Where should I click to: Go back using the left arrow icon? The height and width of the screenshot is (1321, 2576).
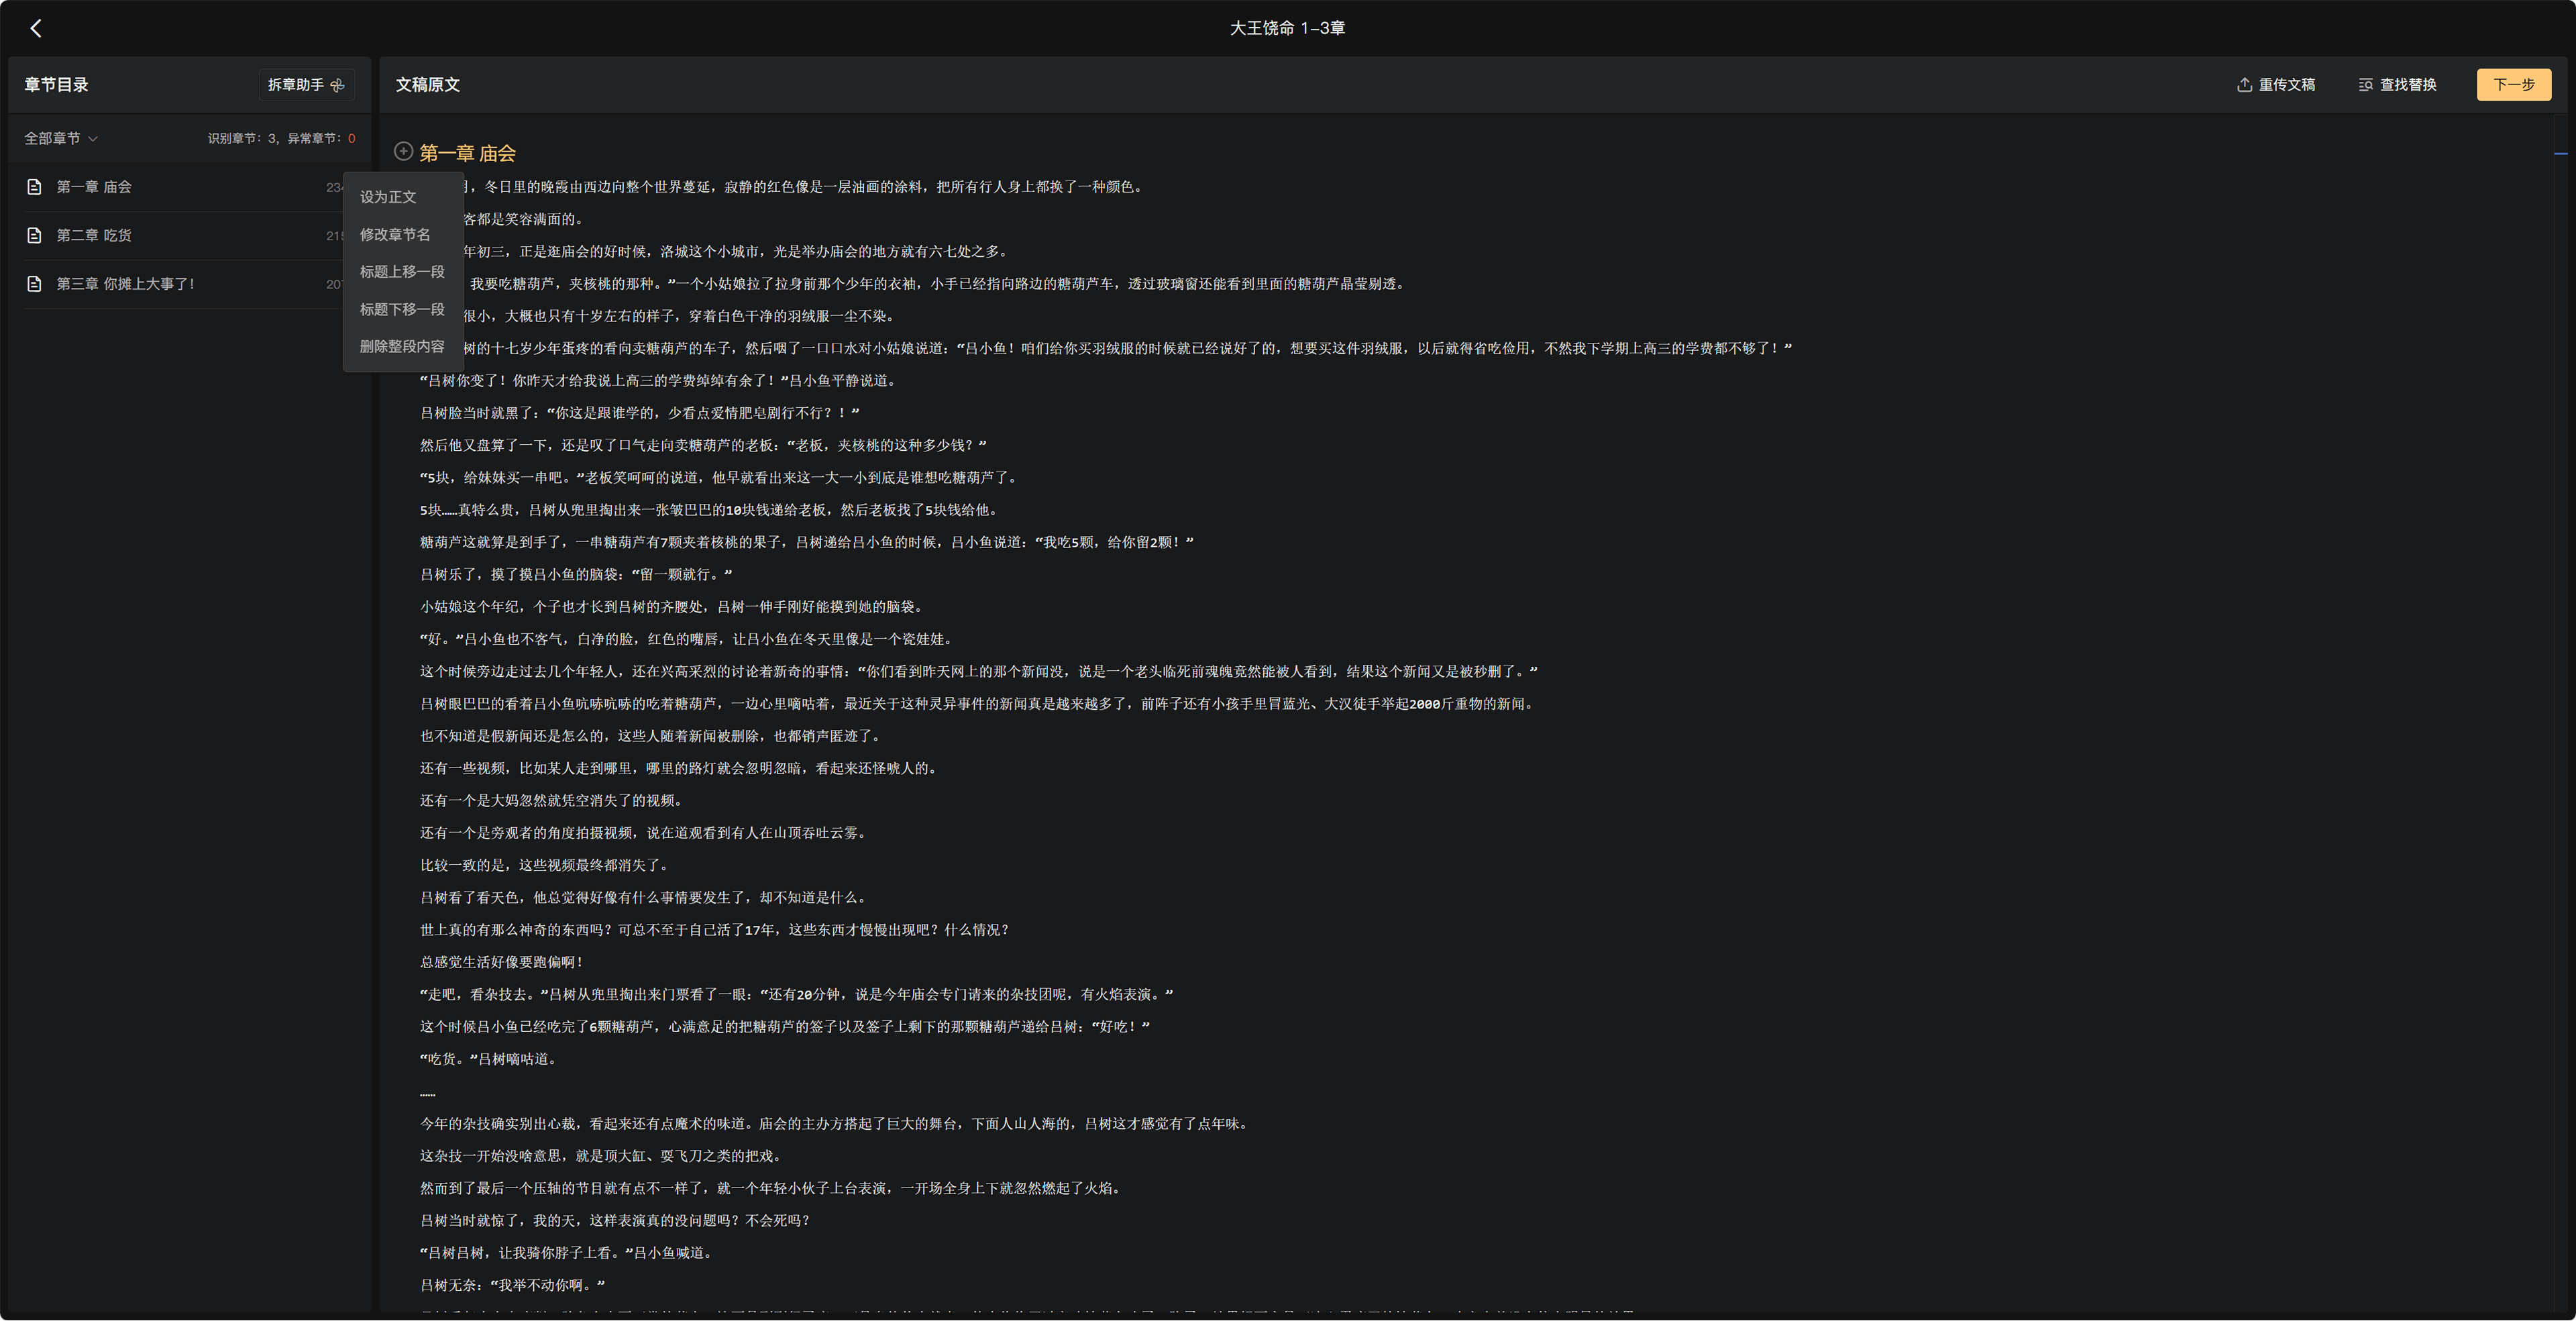[x=36, y=28]
